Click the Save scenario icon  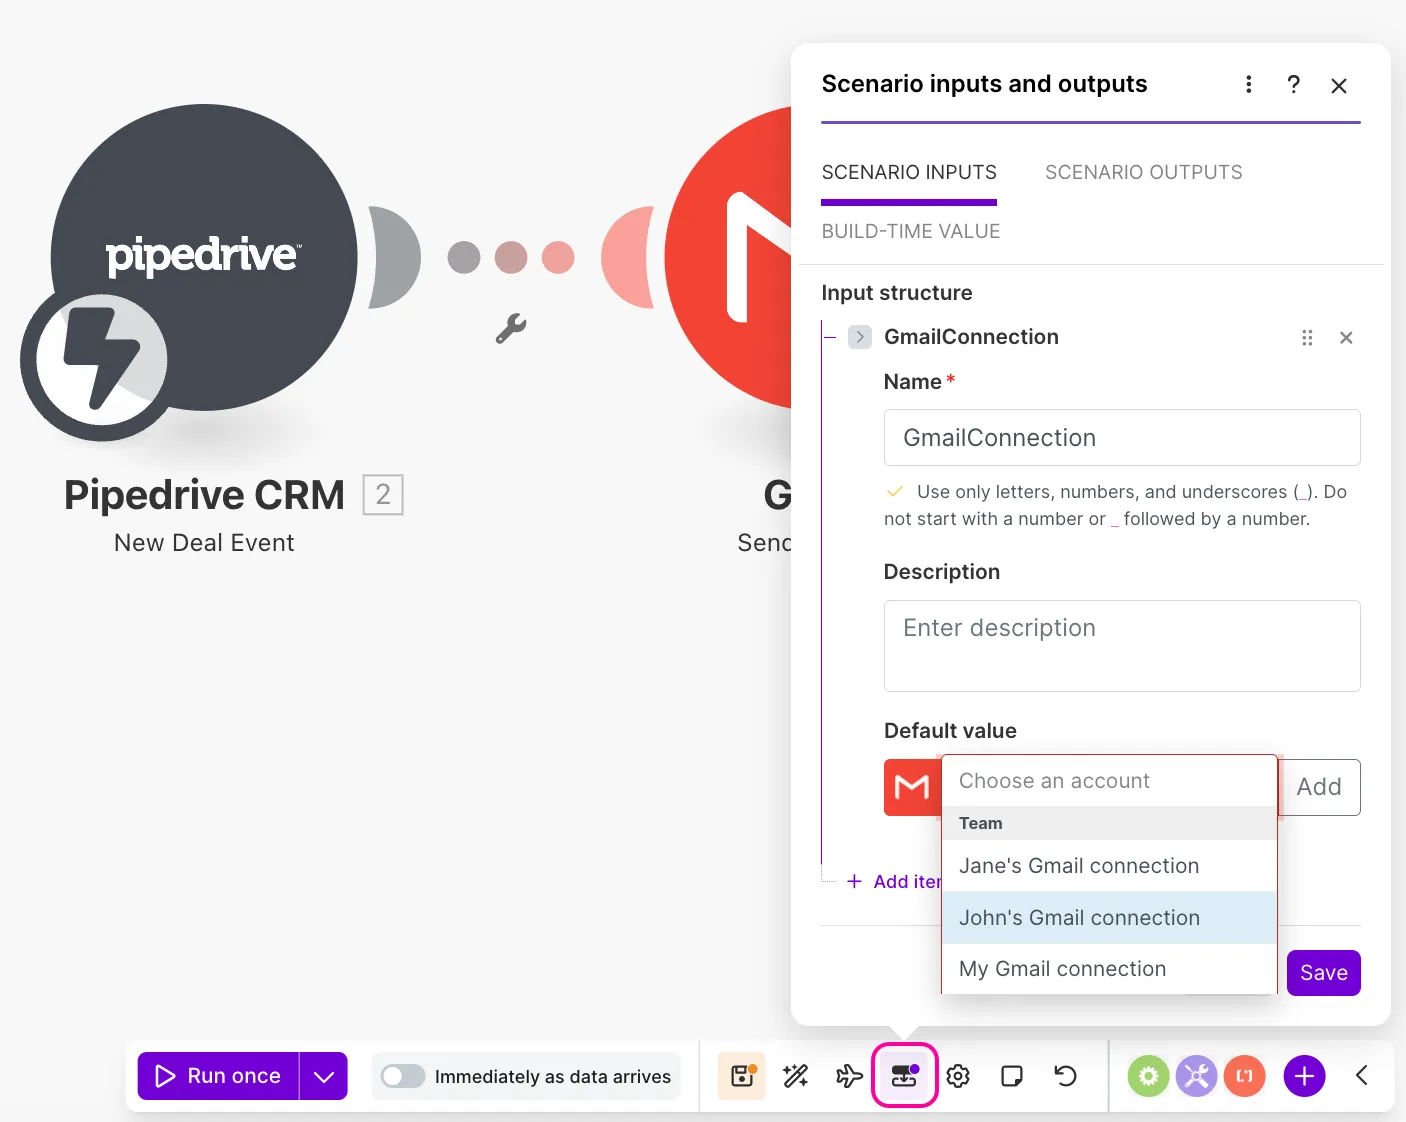pos(742,1076)
